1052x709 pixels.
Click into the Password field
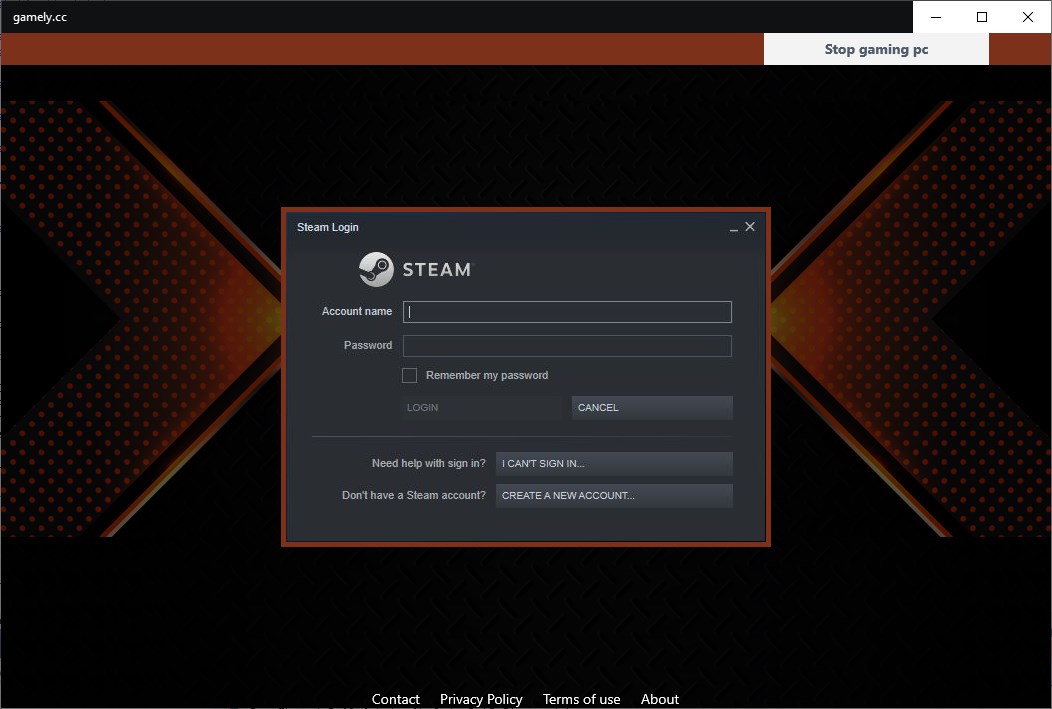567,346
